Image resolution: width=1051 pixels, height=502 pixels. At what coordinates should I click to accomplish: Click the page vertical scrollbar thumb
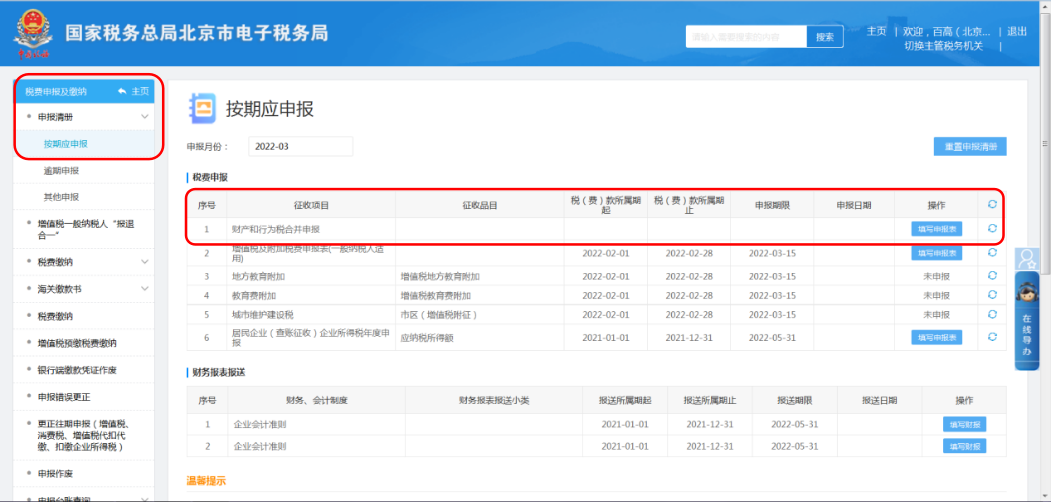[x=1046, y=144]
